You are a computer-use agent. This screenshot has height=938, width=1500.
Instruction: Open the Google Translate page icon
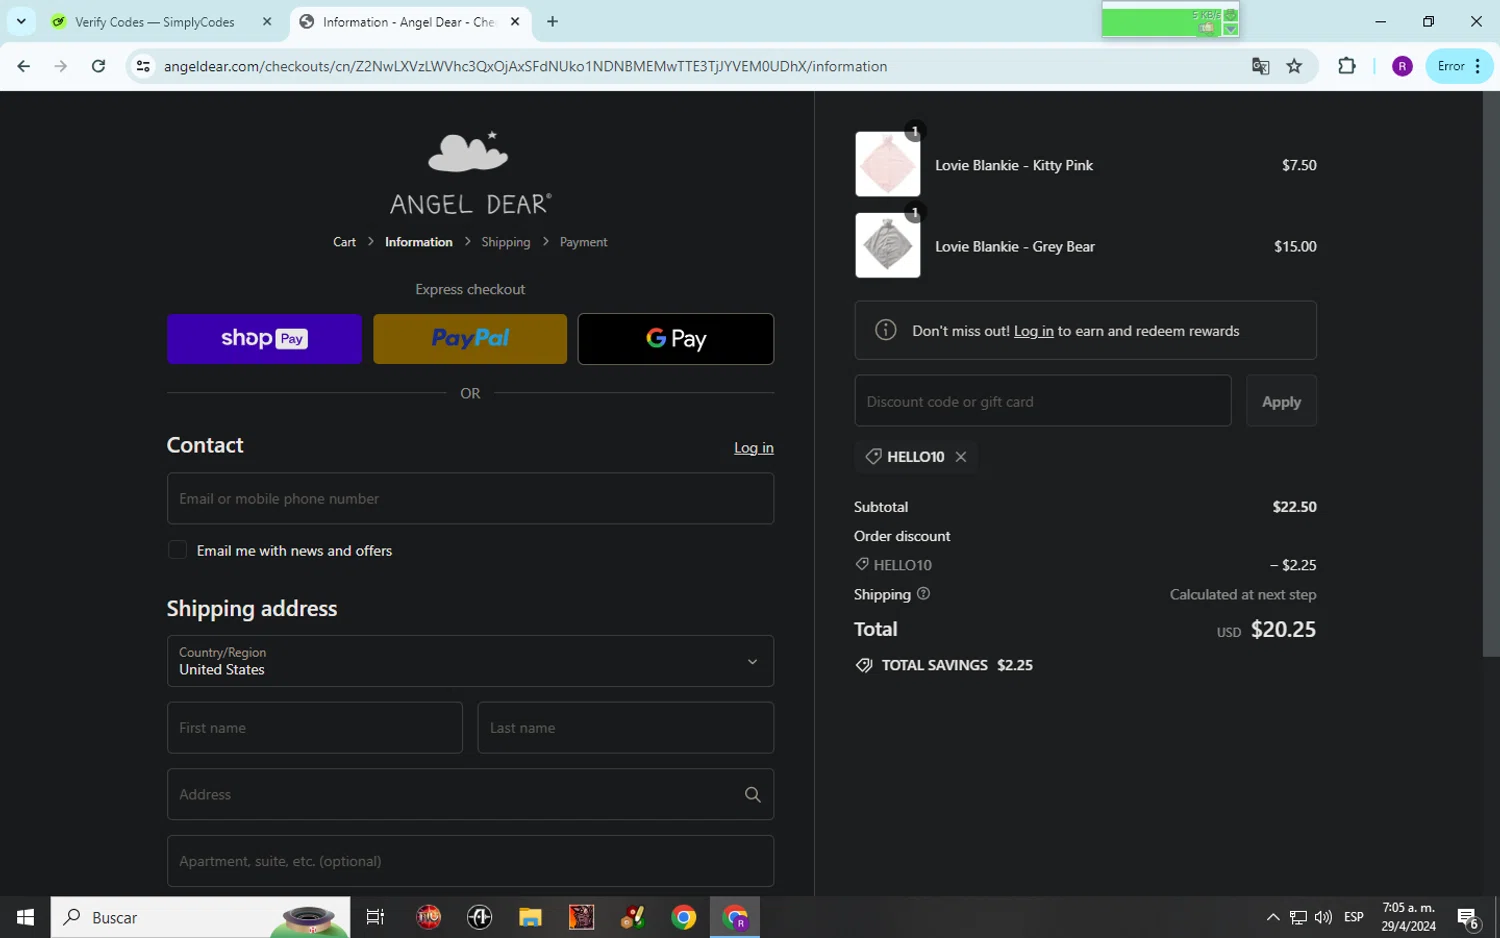point(1260,66)
